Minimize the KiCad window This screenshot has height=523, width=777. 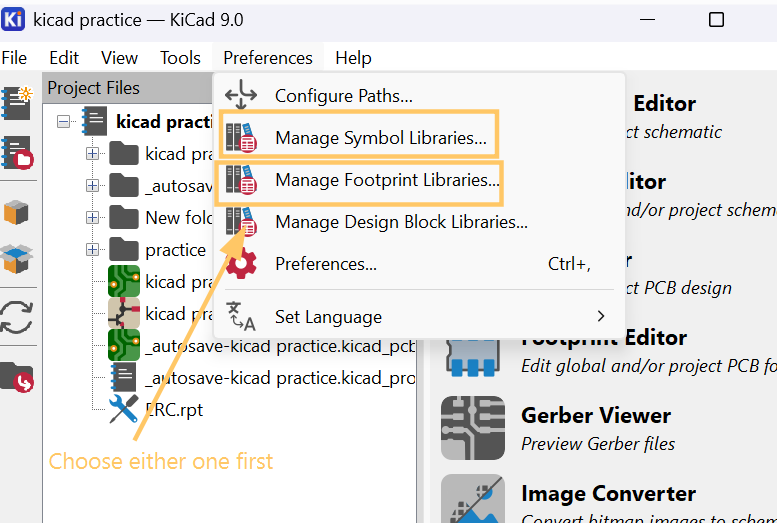click(647, 20)
